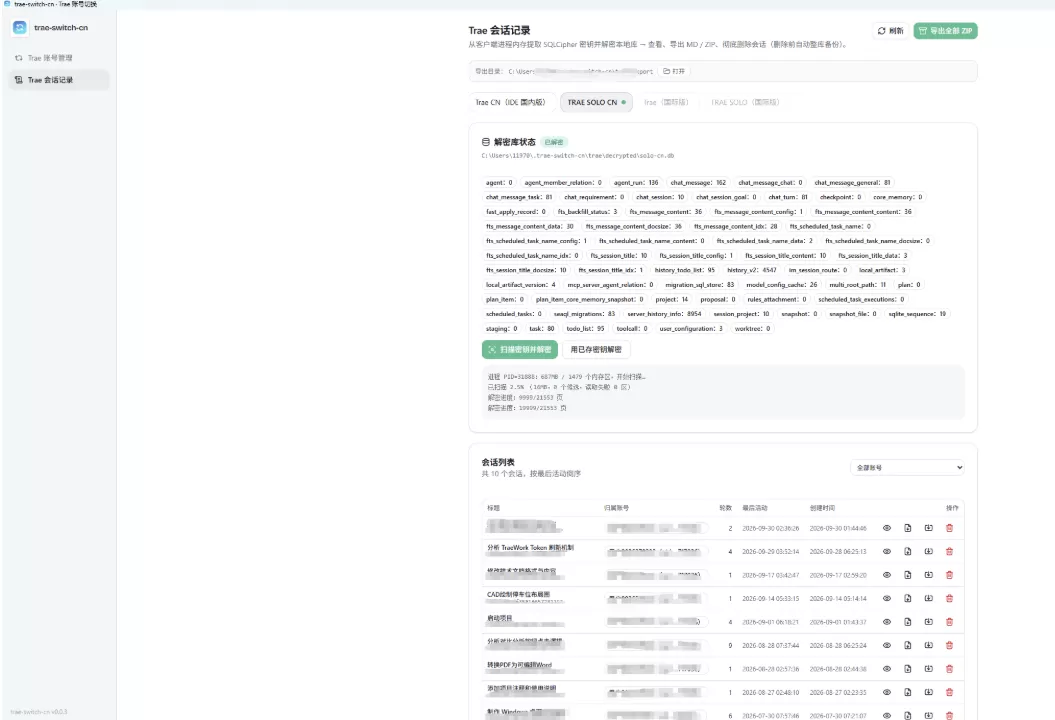This screenshot has height=720, width=1055.
Task: Start 扫描密钥并解密 scan and decrypt
Action: [519, 350]
